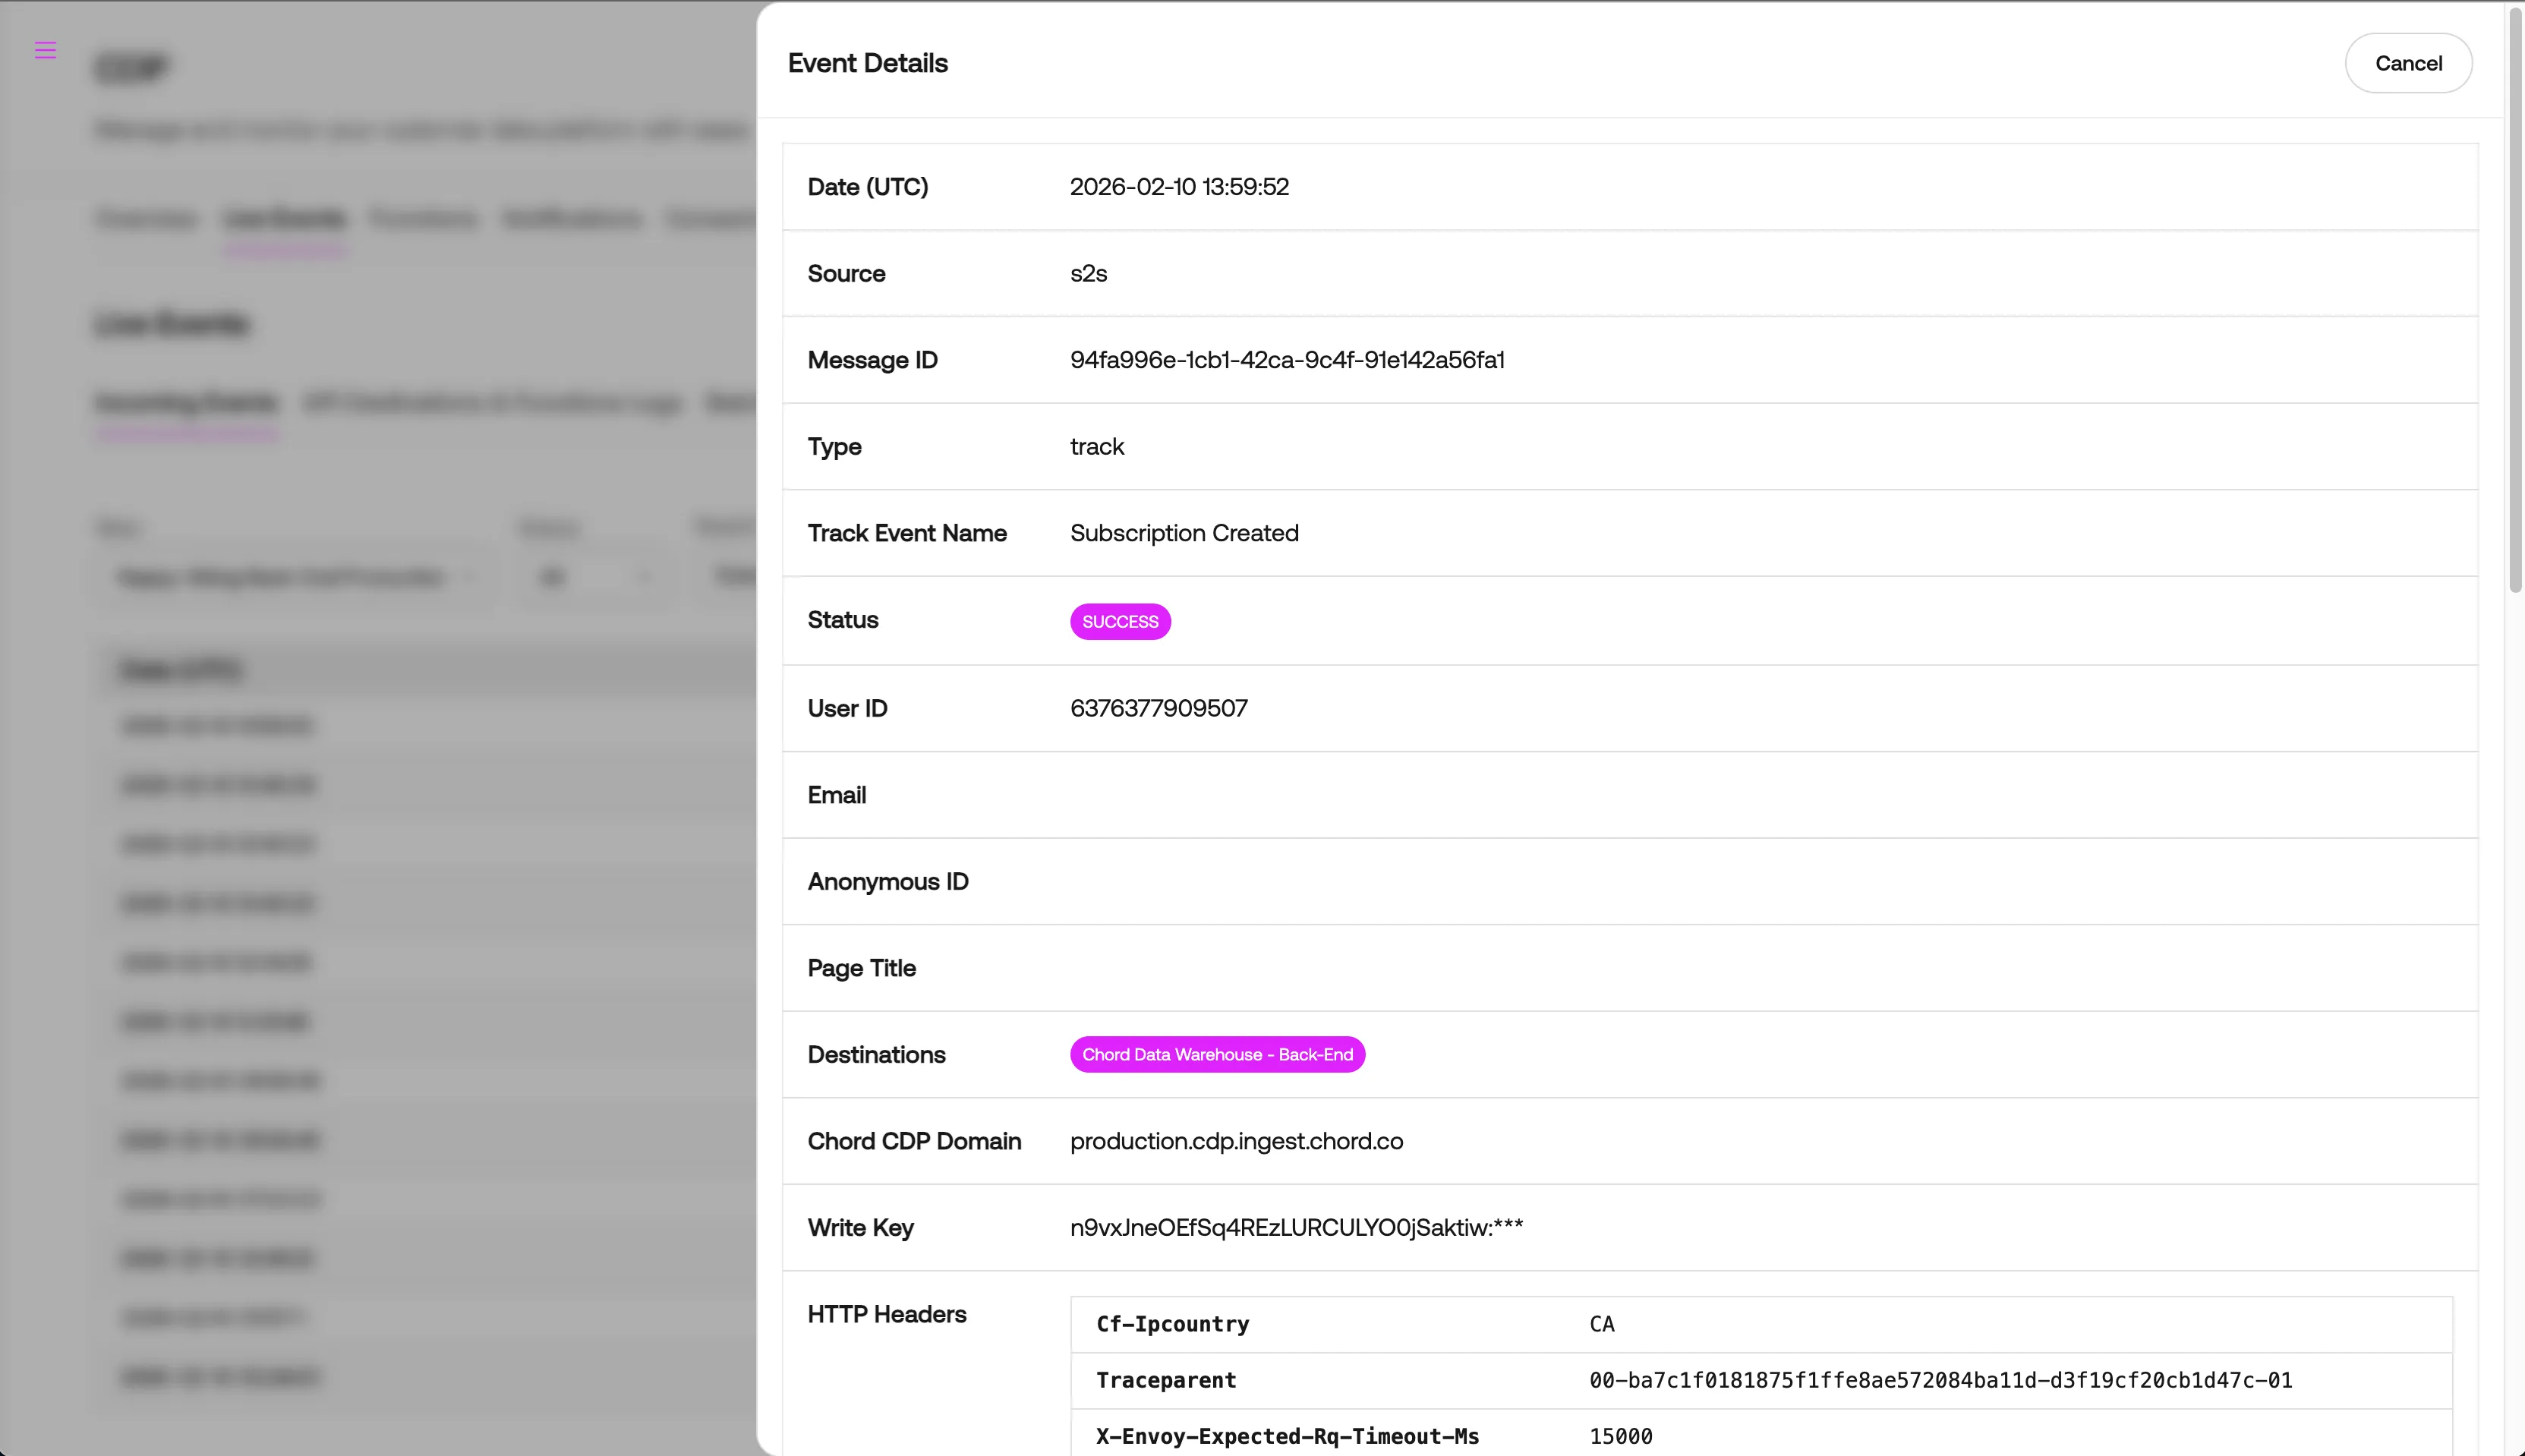Image resolution: width=2525 pixels, height=1456 pixels.
Task: Click the X-Envoy-Expected-Rq-Timeout-Ms header name
Action: 1287,1436
